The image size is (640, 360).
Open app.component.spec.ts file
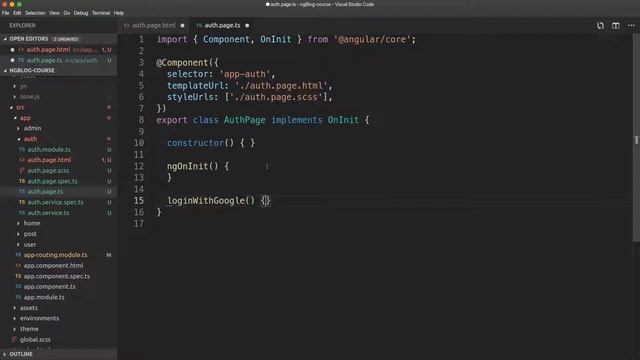click(58, 276)
